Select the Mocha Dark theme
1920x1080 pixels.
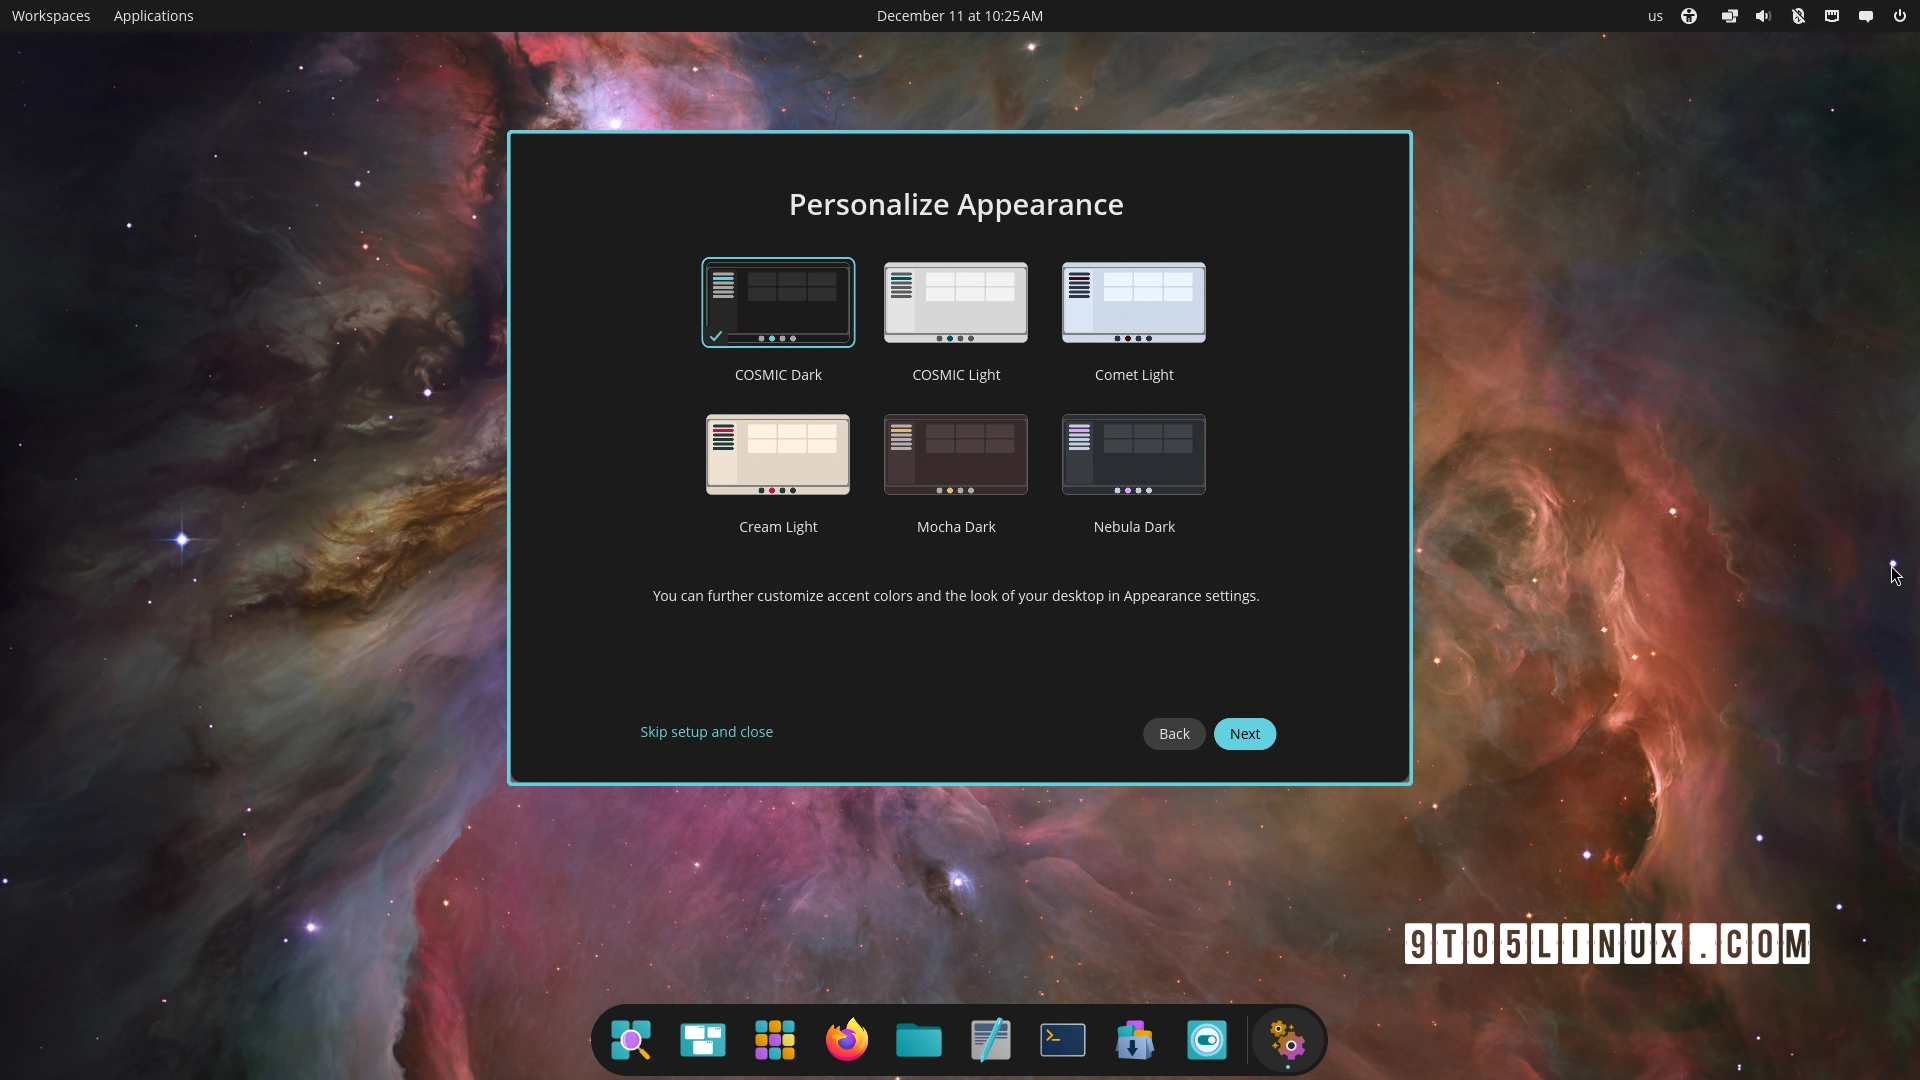[x=956, y=455]
